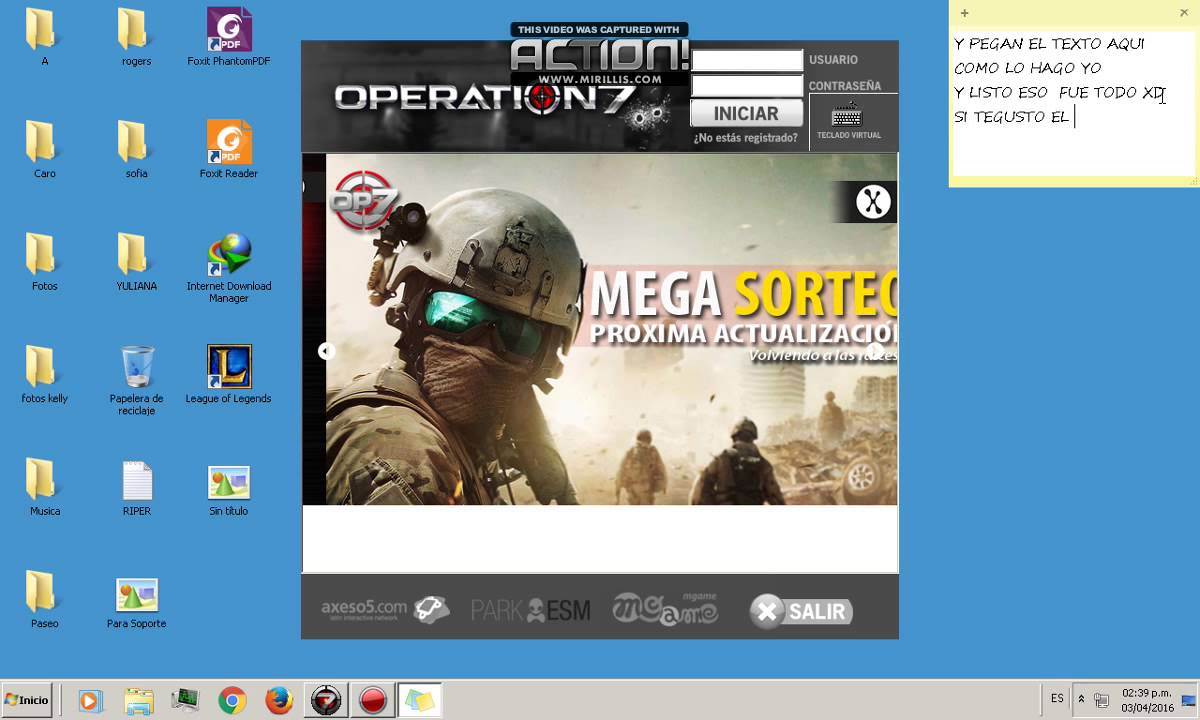Open Firefox from taskbar
The image size is (1200, 720).
(x=279, y=701)
